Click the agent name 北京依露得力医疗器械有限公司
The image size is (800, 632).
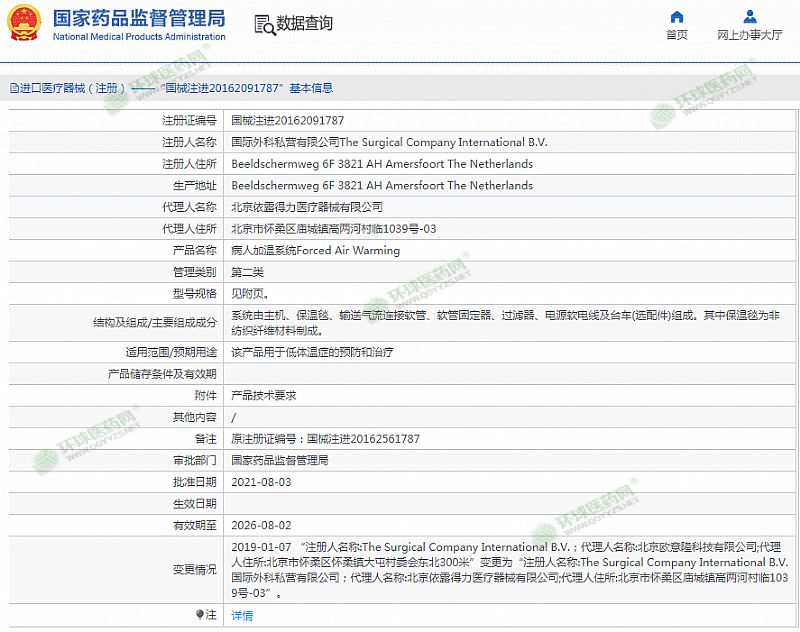[307, 207]
